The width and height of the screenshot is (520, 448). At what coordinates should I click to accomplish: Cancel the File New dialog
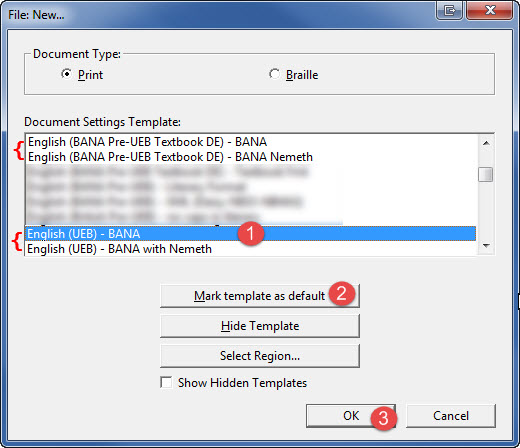tap(451, 416)
